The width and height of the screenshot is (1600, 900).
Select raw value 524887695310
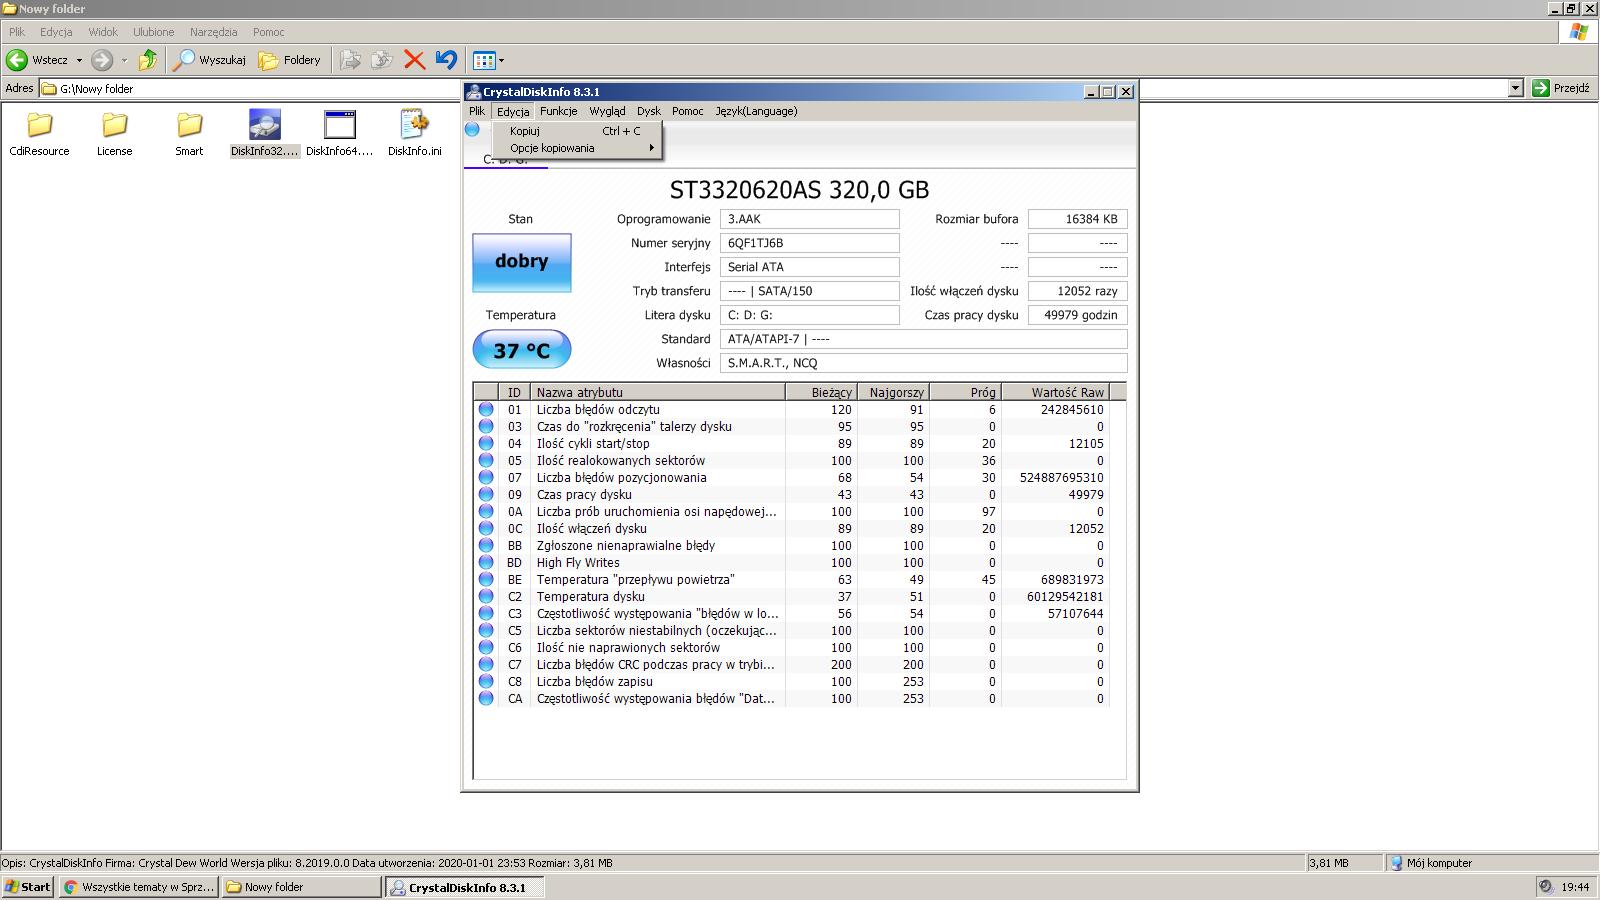click(1062, 477)
